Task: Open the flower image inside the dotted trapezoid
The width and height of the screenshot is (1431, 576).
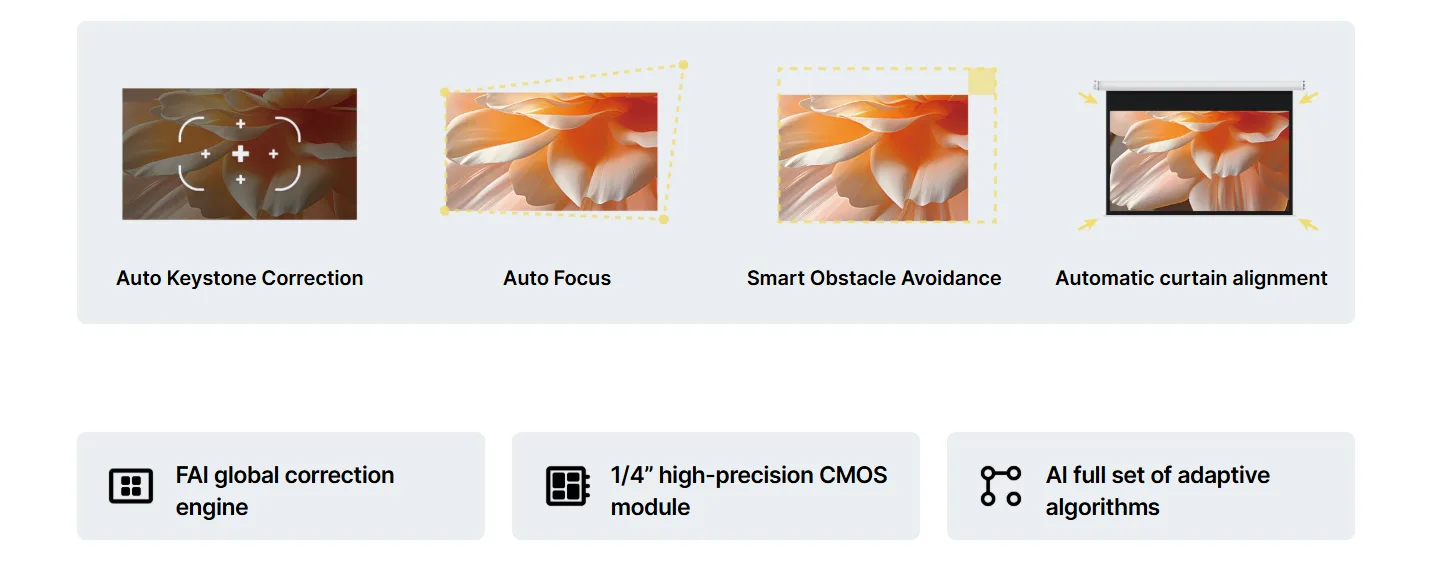Action: (x=552, y=152)
